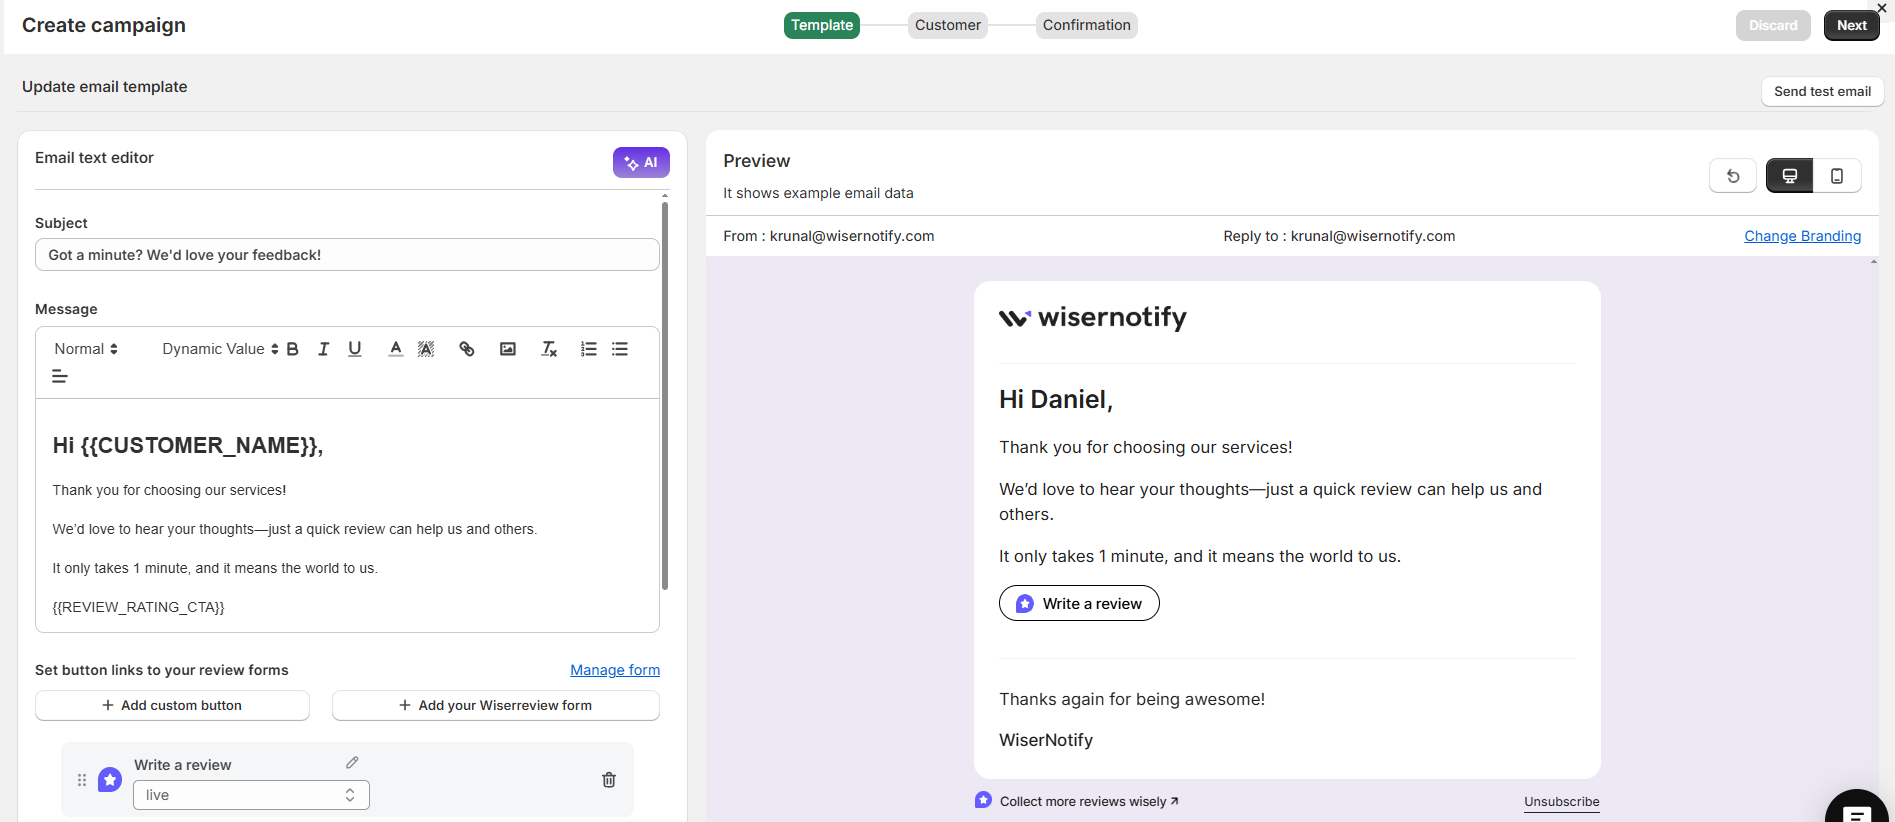
Task: Clear text formatting in the editor
Action: pos(549,349)
